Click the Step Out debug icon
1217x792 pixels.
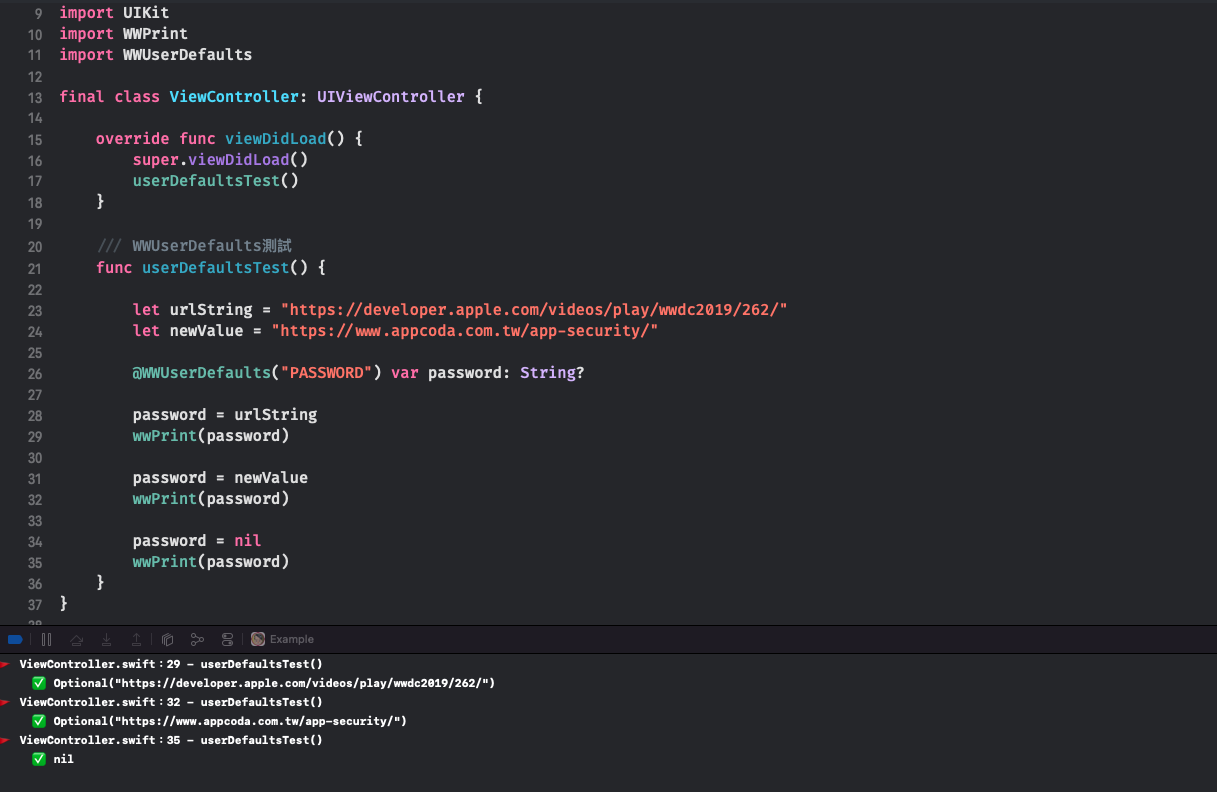click(135, 639)
